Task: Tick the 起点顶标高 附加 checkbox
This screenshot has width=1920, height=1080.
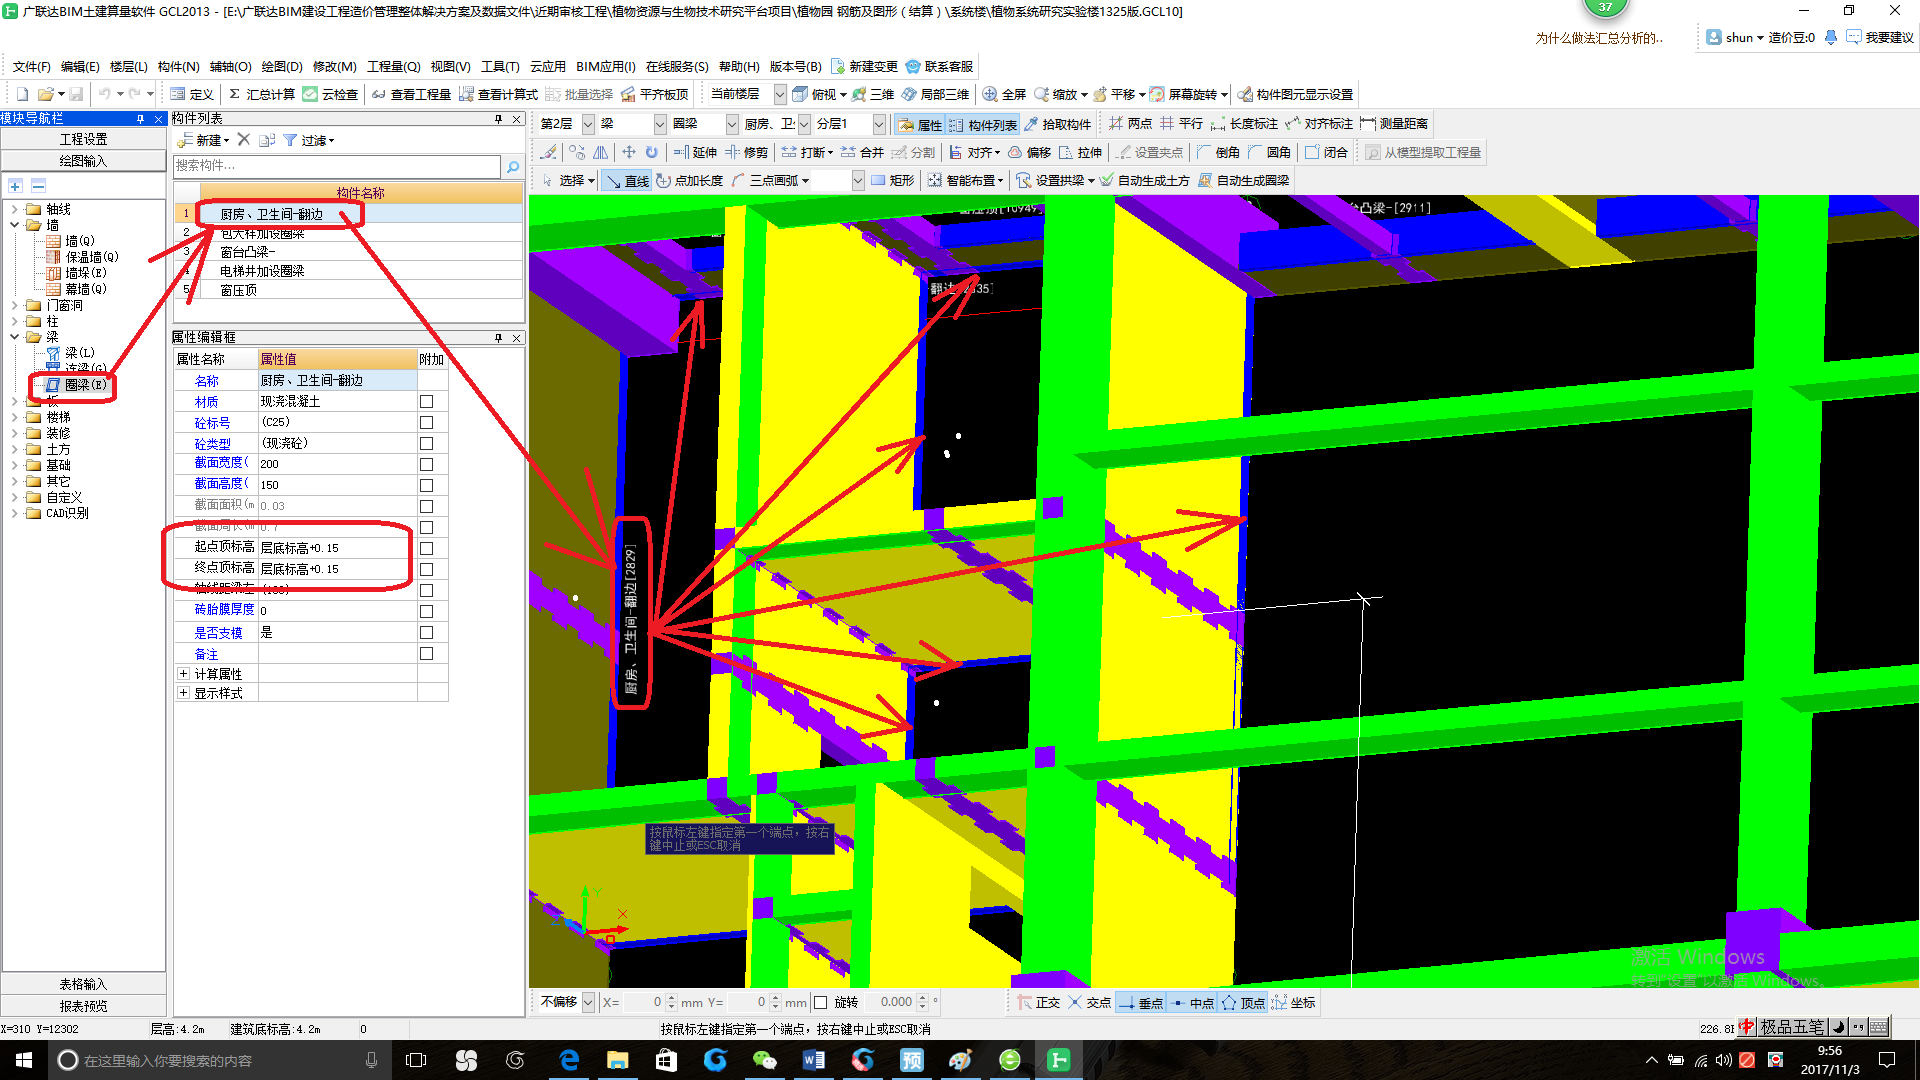Action: 426,549
